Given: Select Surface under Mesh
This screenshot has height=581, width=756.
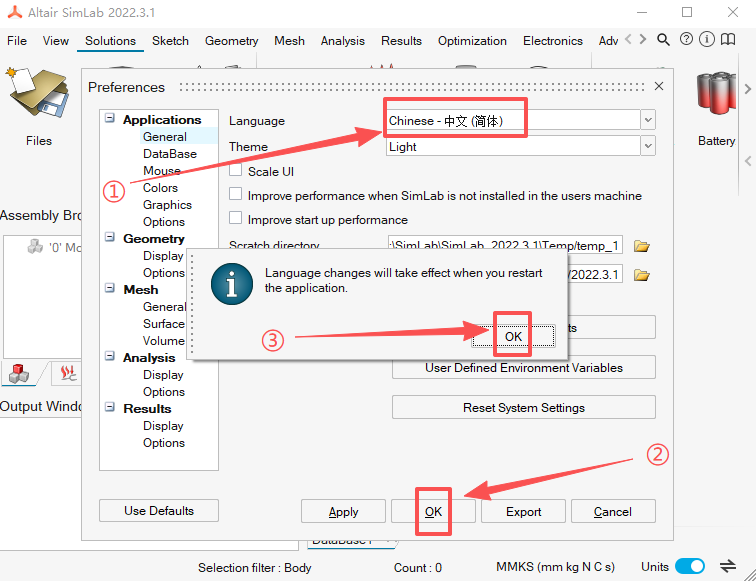Looking at the screenshot, I should [x=163, y=324].
